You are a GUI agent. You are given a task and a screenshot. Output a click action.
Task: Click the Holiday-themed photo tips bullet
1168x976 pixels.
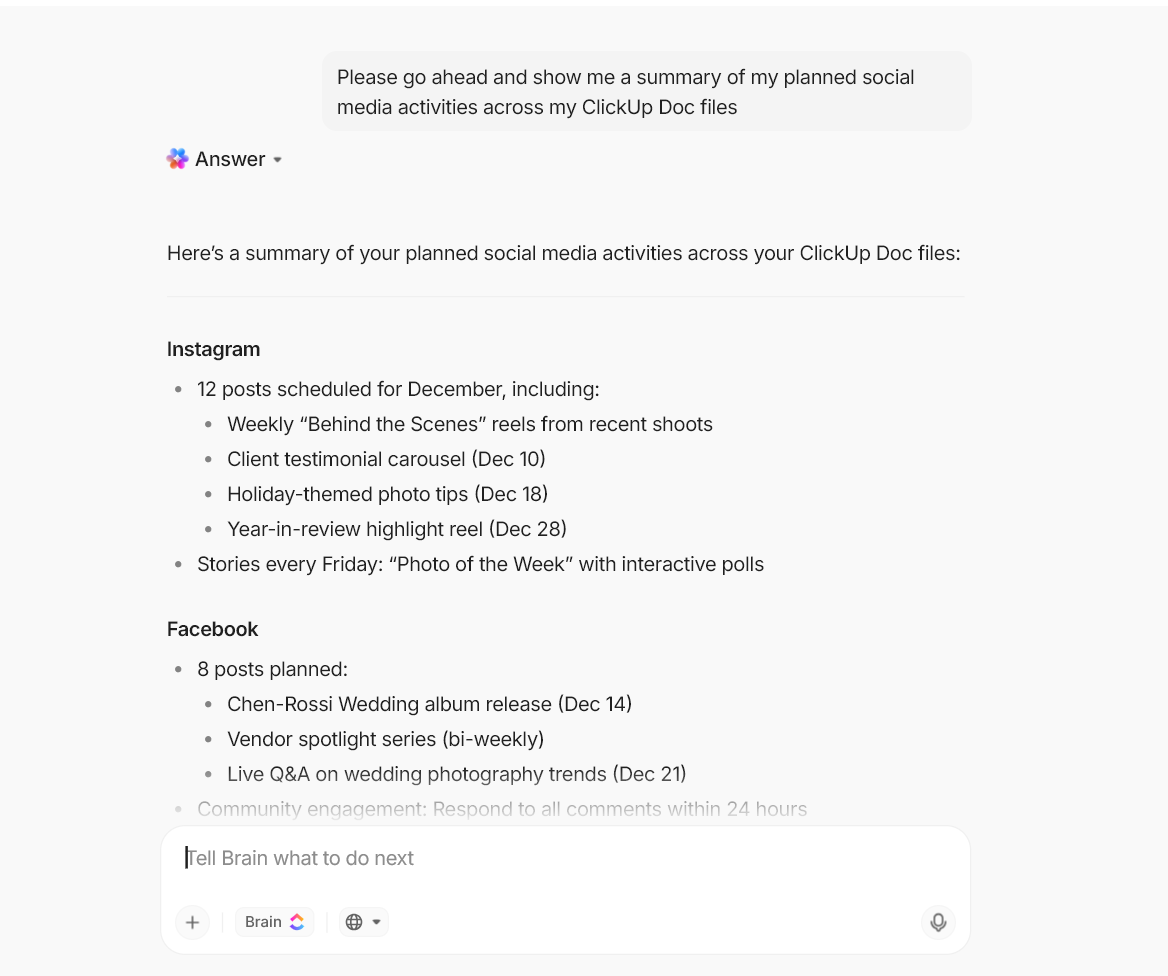(x=388, y=494)
